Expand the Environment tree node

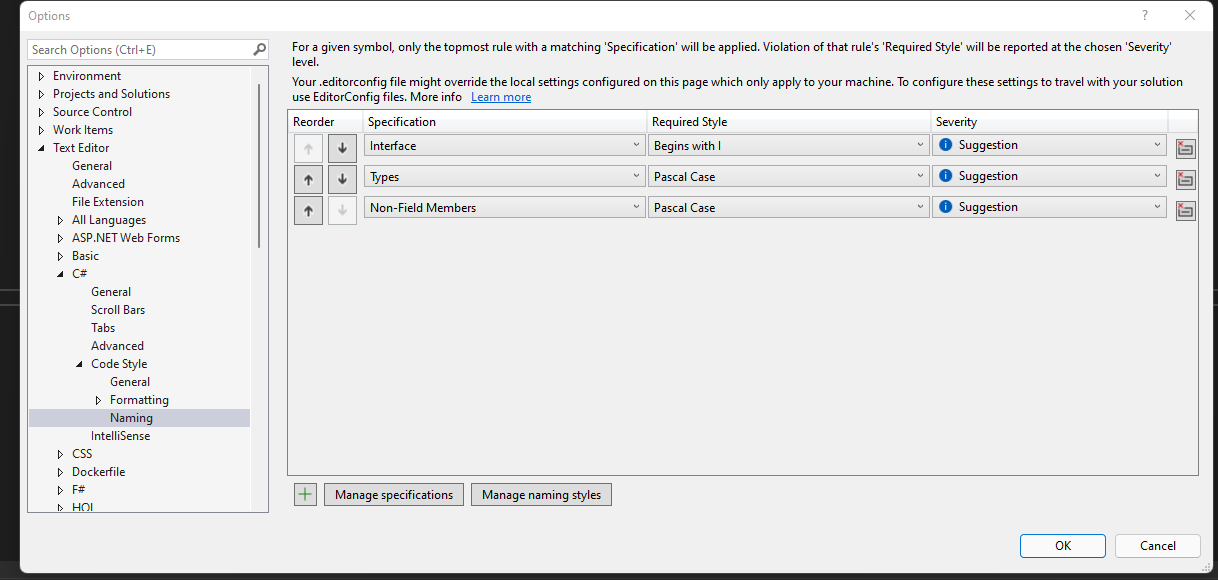(41, 75)
